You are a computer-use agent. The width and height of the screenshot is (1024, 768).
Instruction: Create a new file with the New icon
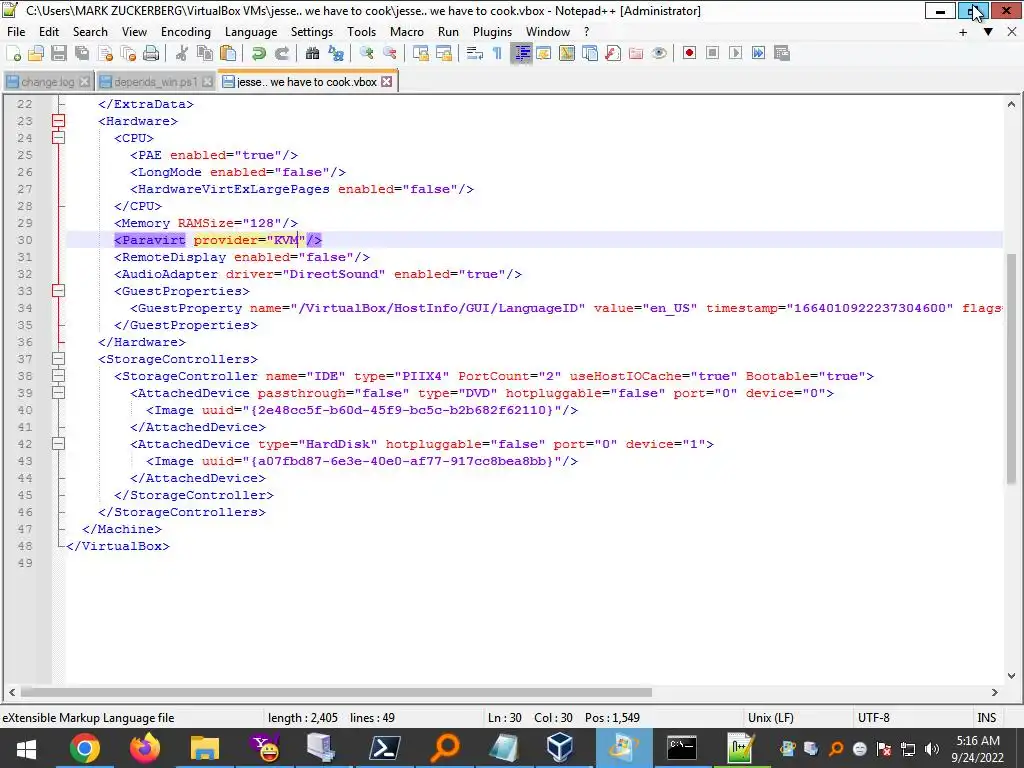coord(13,54)
